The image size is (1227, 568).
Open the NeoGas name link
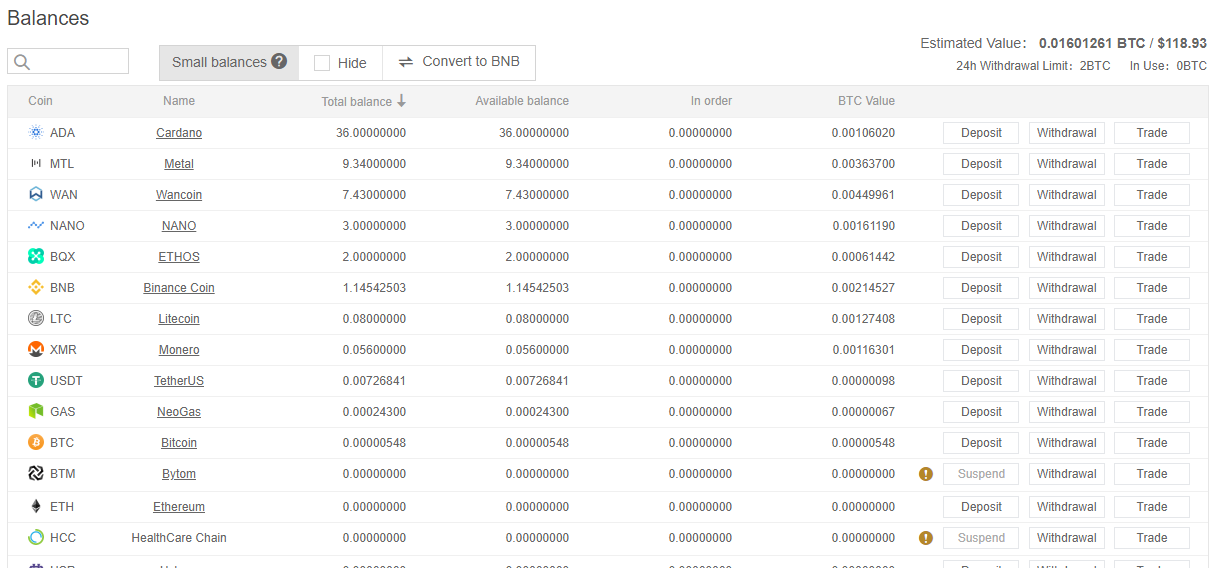point(179,412)
